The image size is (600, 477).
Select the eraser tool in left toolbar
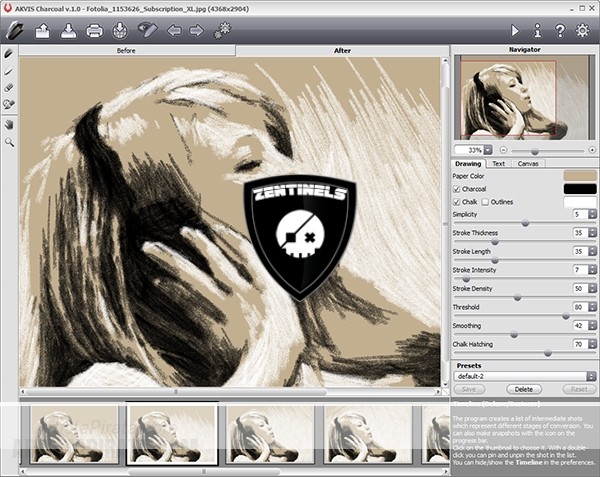pos(9,88)
